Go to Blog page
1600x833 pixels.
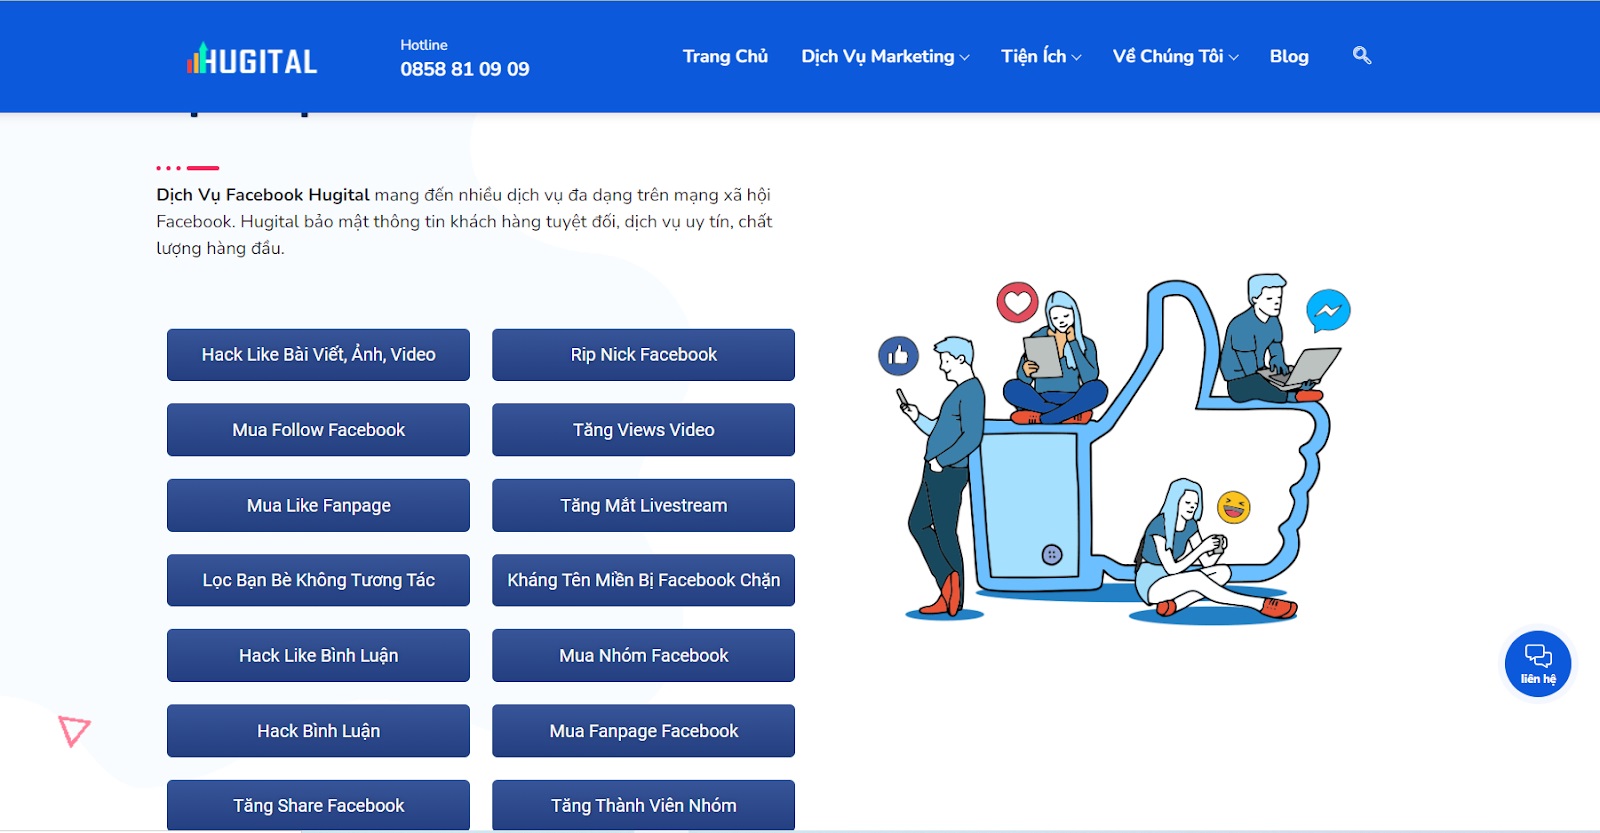click(x=1289, y=56)
